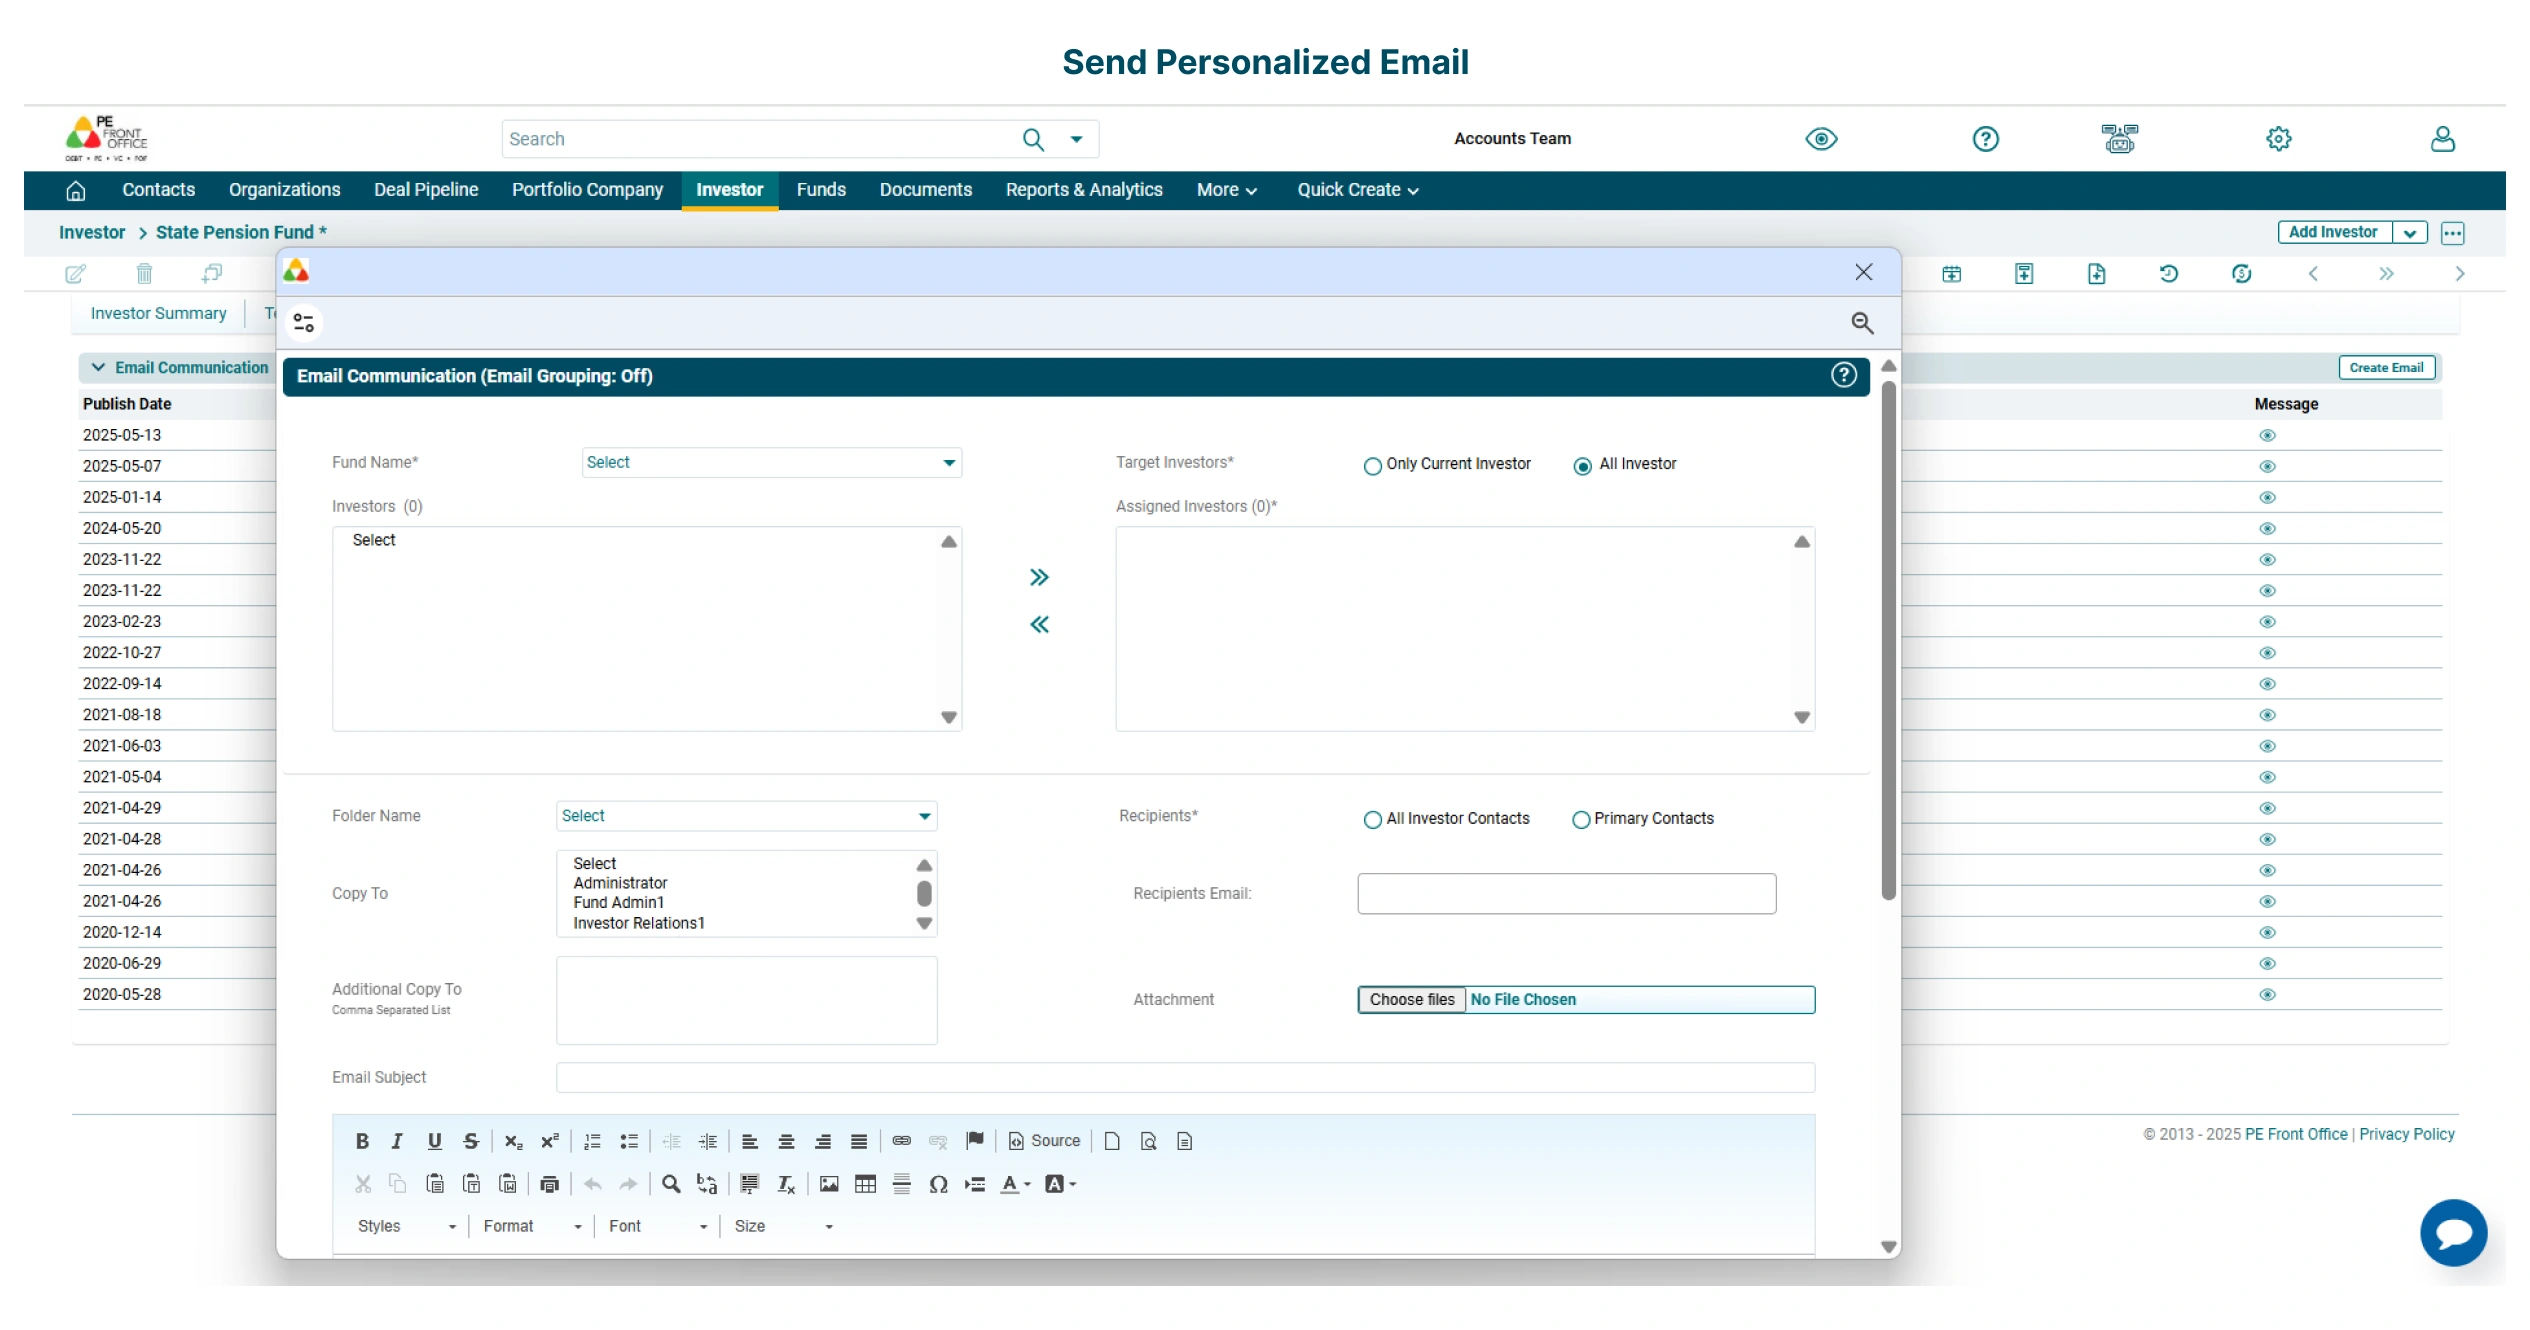
Task: Open Privacy Policy link
Action: click(2406, 1134)
